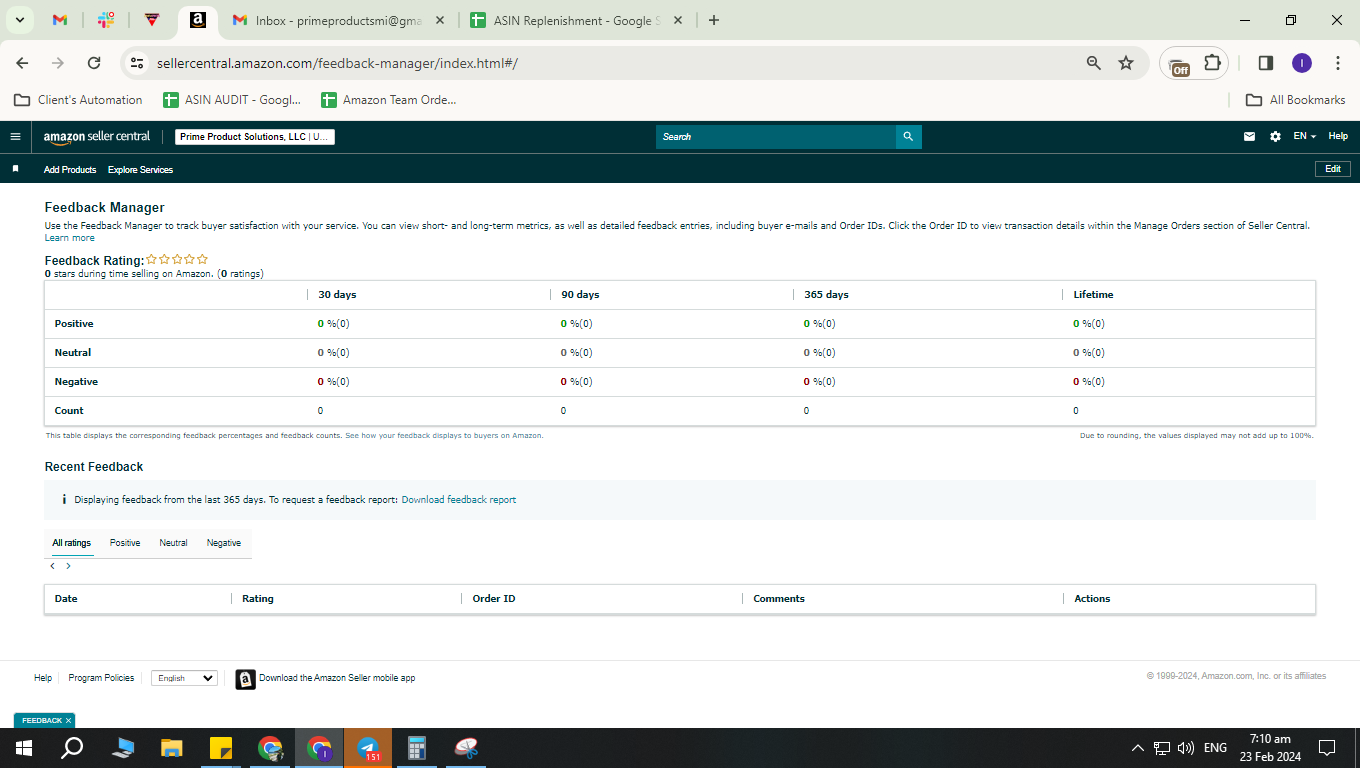
Task: Click the Amazon Seller Central logo
Action: (x=97, y=137)
